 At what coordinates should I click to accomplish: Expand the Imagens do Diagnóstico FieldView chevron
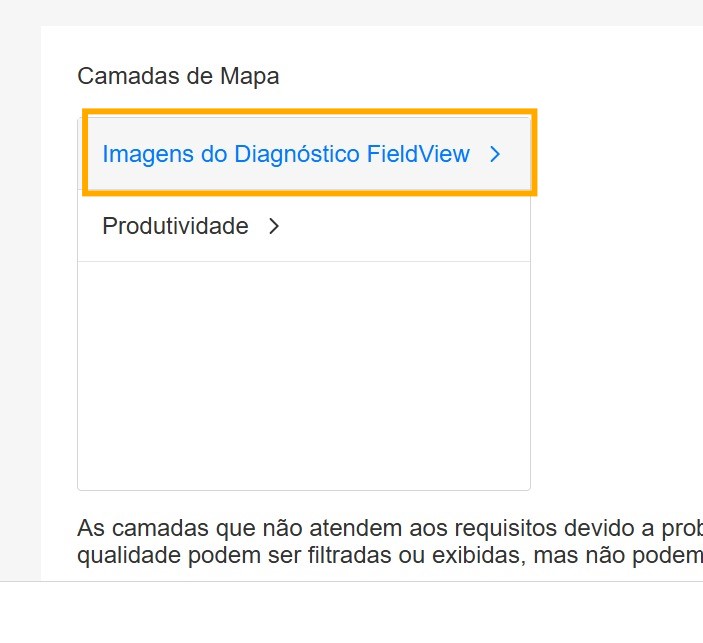[494, 154]
